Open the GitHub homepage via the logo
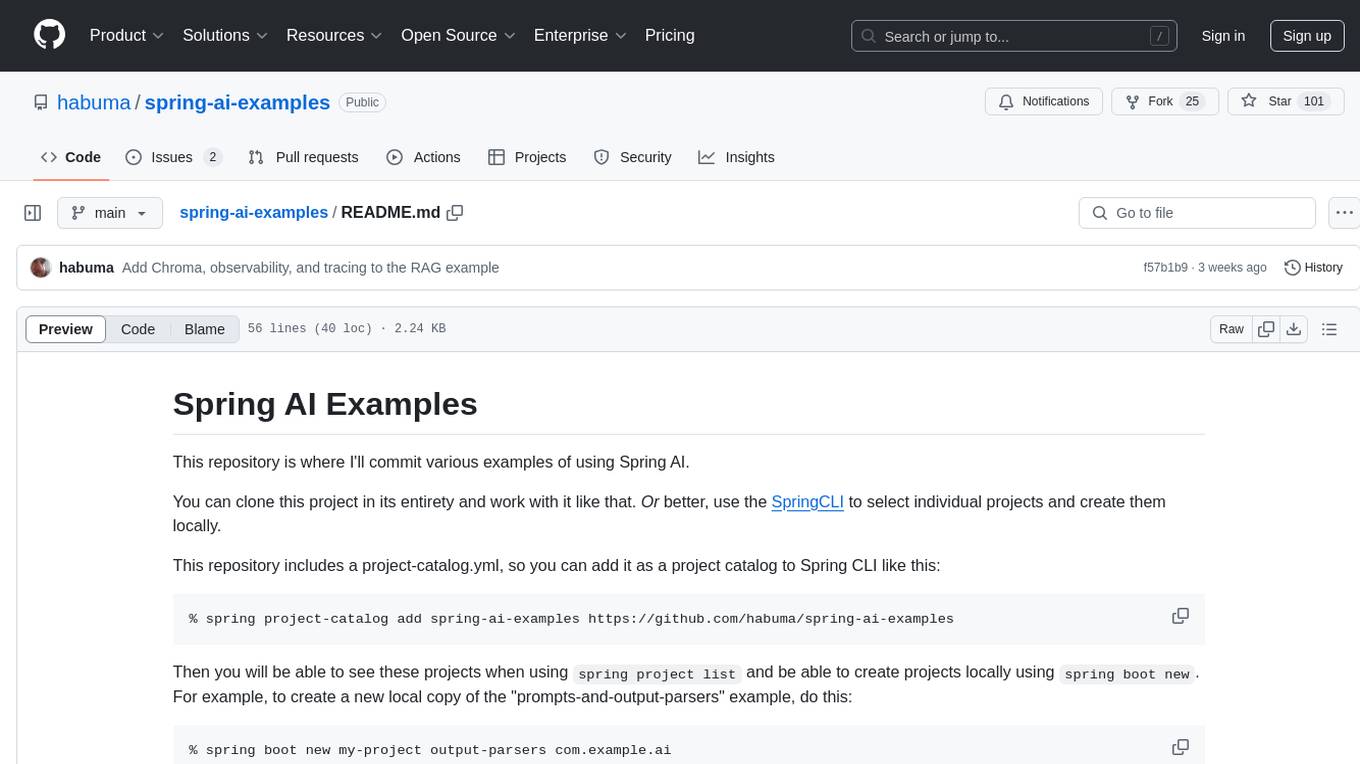 [x=49, y=35]
